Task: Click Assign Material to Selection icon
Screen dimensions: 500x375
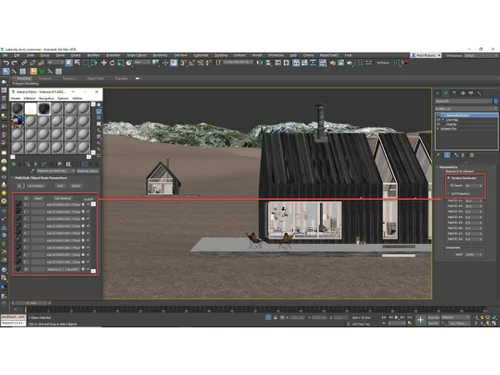Action: coord(28,164)
